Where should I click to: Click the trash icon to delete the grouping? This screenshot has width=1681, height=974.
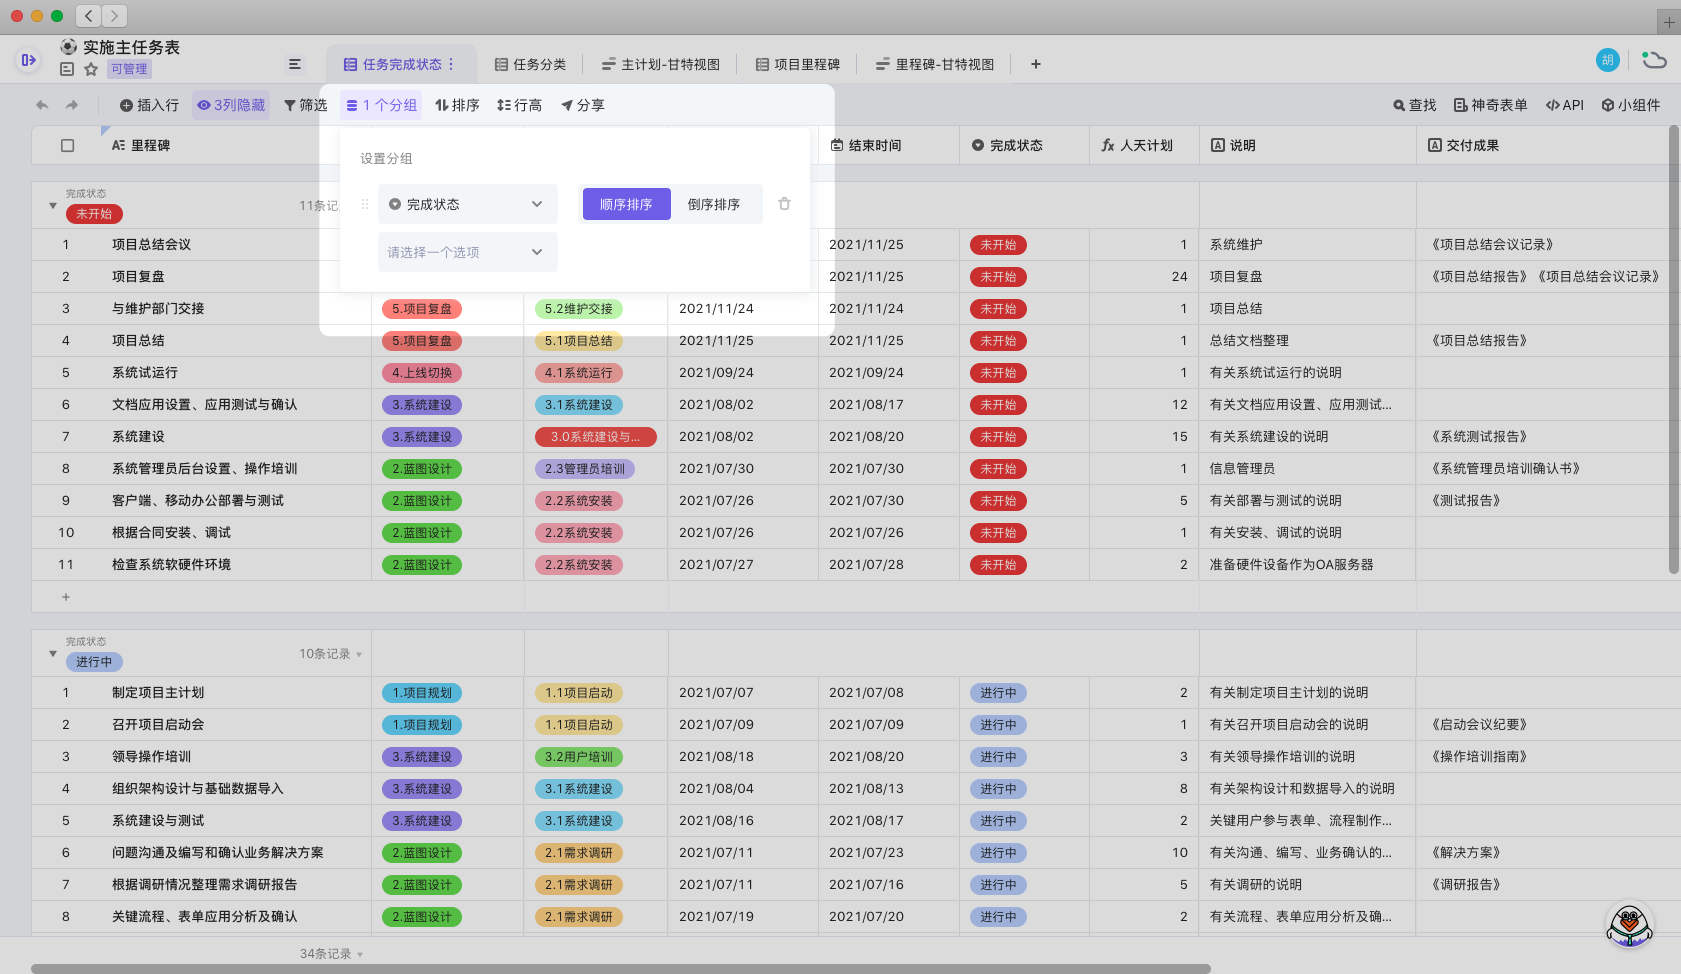[784, 204]
